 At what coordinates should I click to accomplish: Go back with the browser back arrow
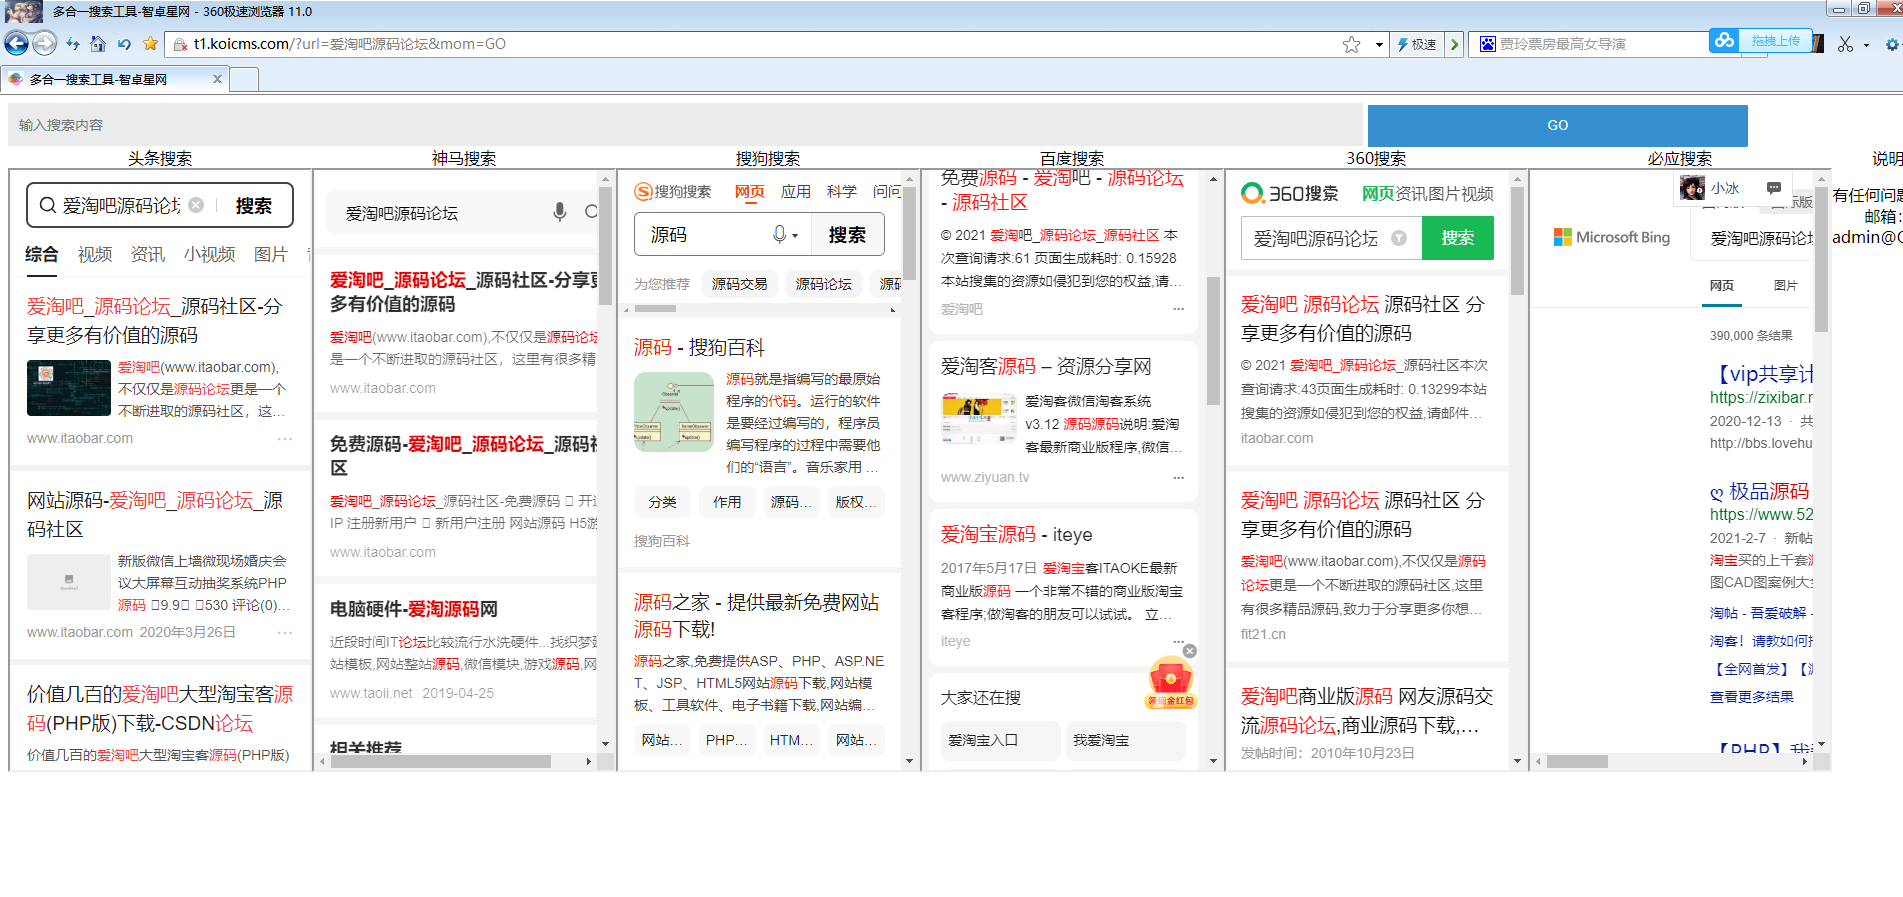pos(16,43)
